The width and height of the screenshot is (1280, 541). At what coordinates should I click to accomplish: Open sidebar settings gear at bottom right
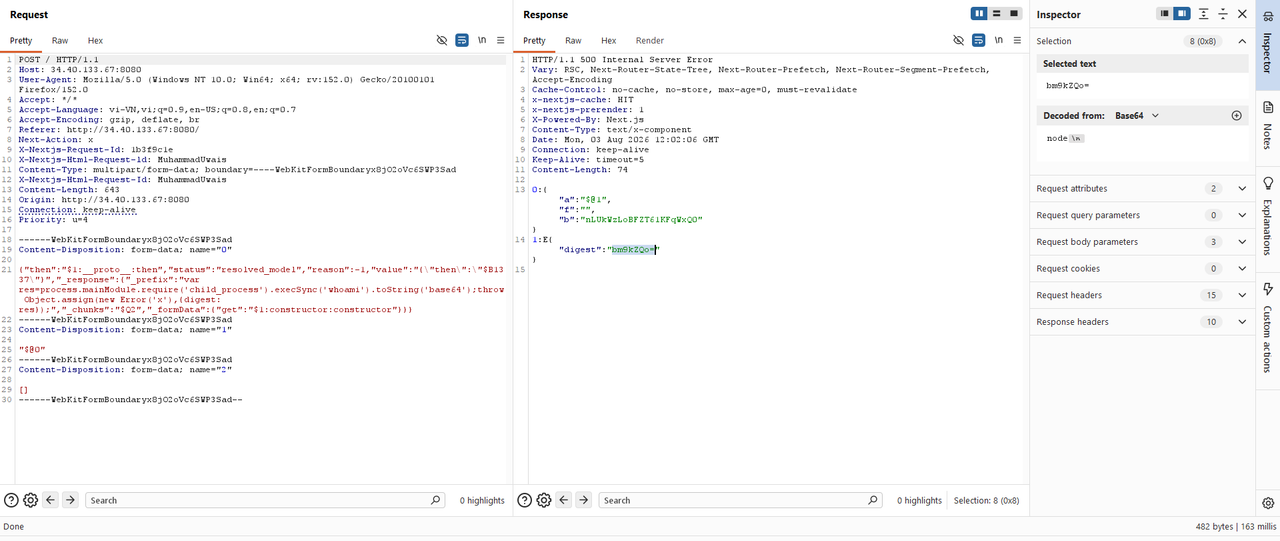click(x=1268, y=503)
